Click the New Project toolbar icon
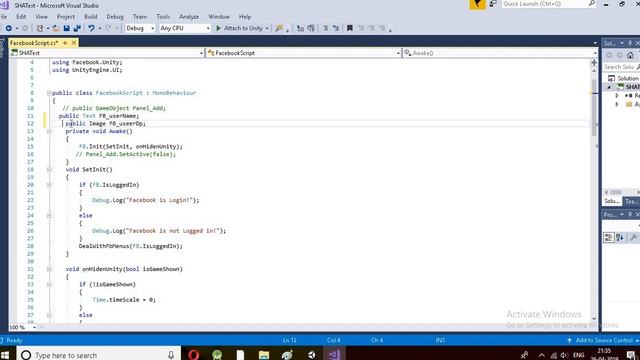640x360 pixels. coord(40,28)
